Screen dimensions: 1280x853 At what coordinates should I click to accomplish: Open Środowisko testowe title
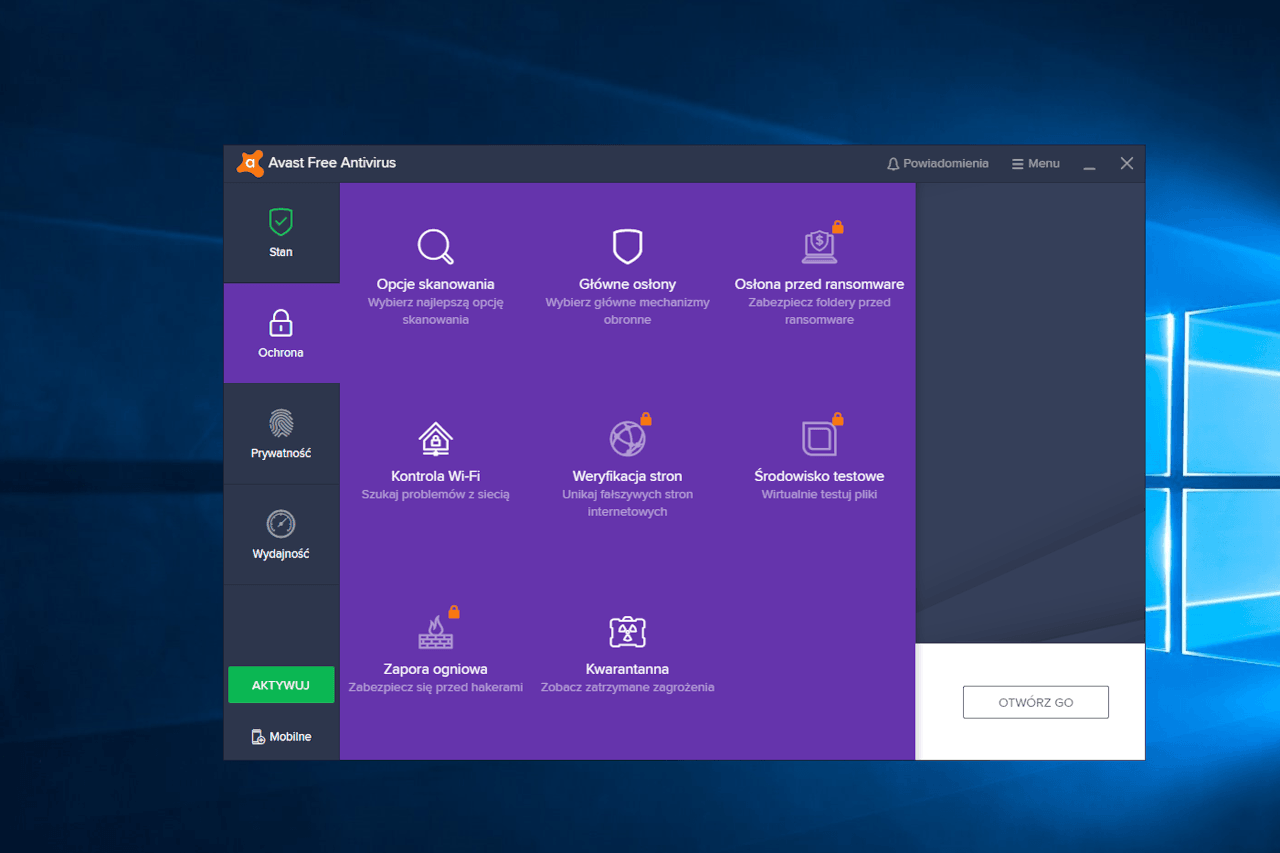point(819,476)
